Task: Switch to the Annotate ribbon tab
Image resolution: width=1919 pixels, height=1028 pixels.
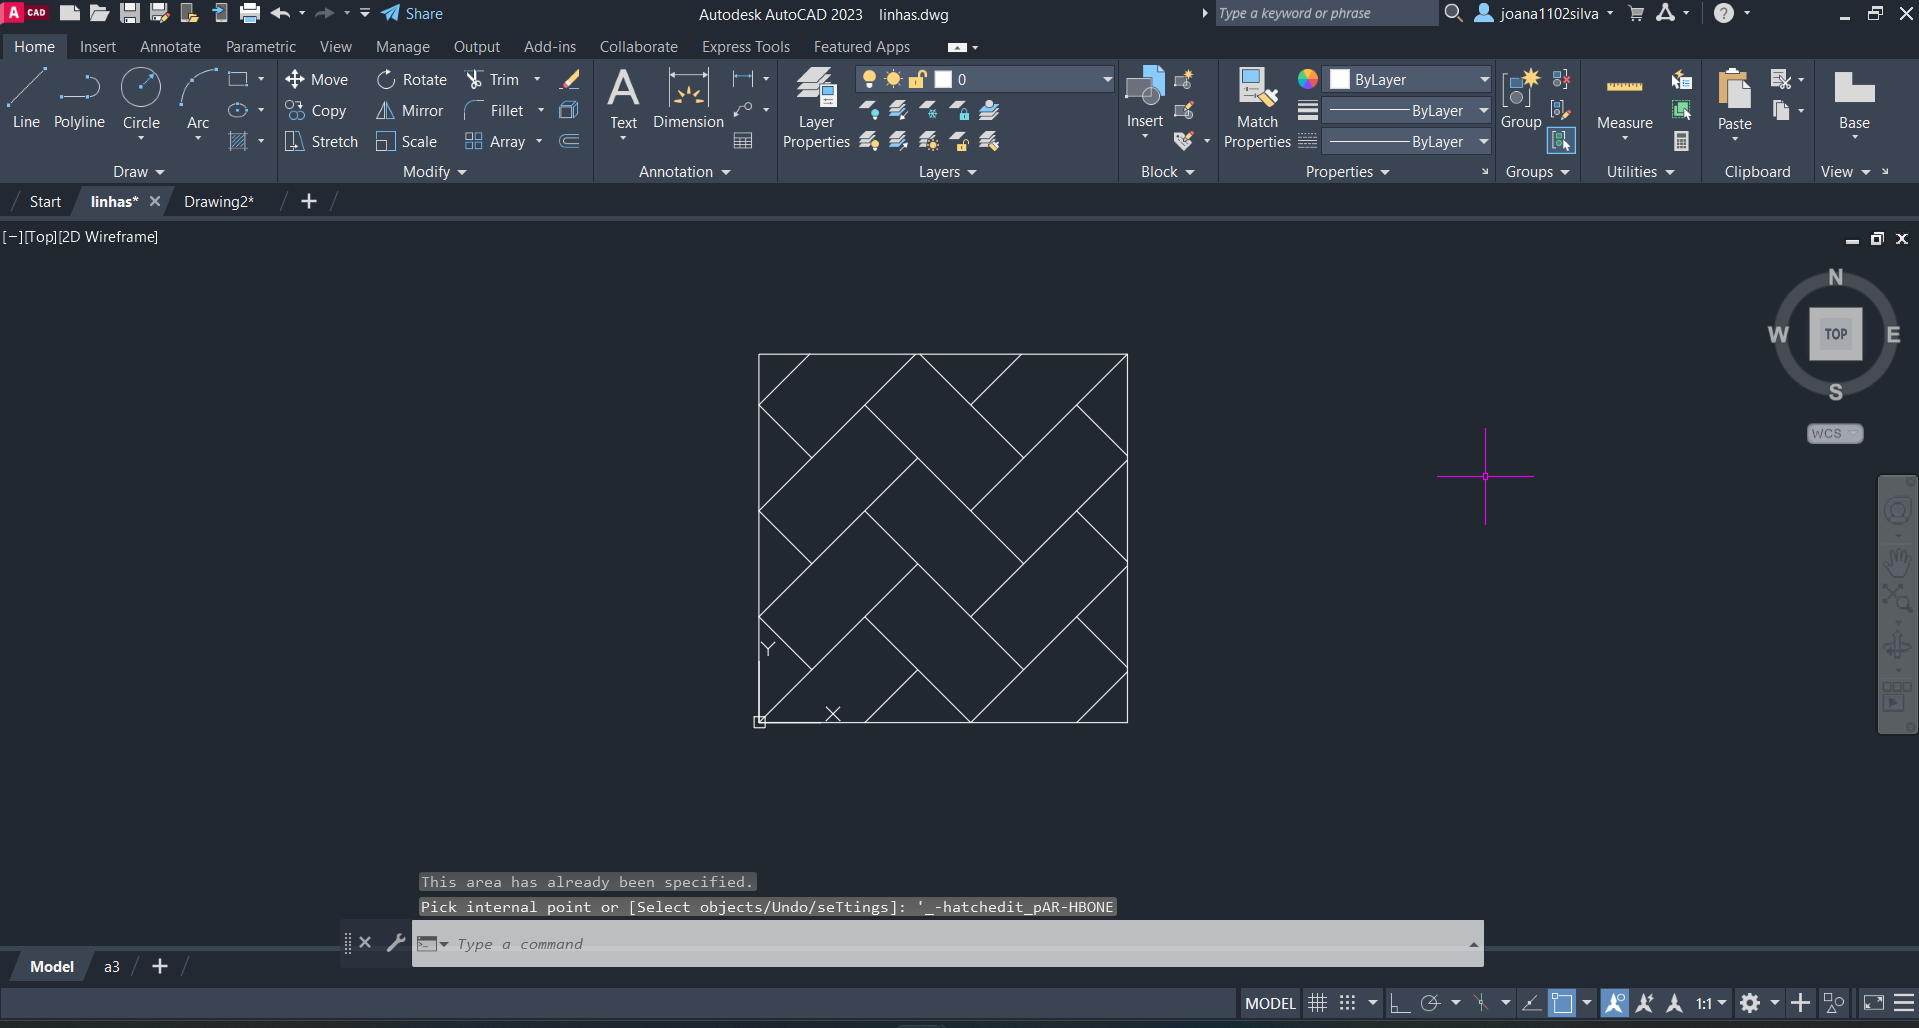Action: [170, 47]
